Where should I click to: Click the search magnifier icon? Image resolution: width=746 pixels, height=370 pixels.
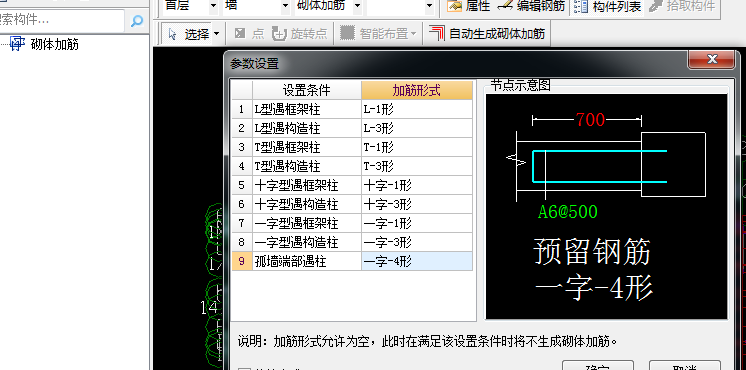click(x=137, y=21)
